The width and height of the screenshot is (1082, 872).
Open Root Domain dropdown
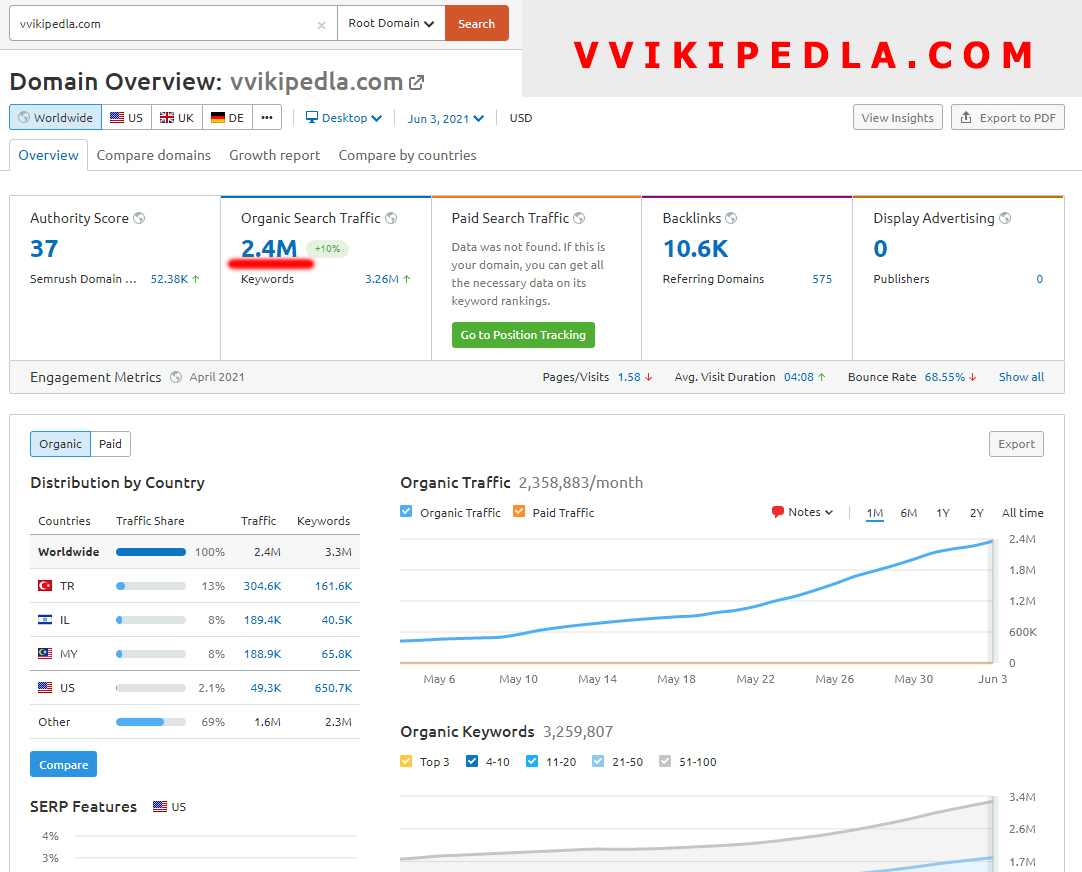[x=391, y=23]
